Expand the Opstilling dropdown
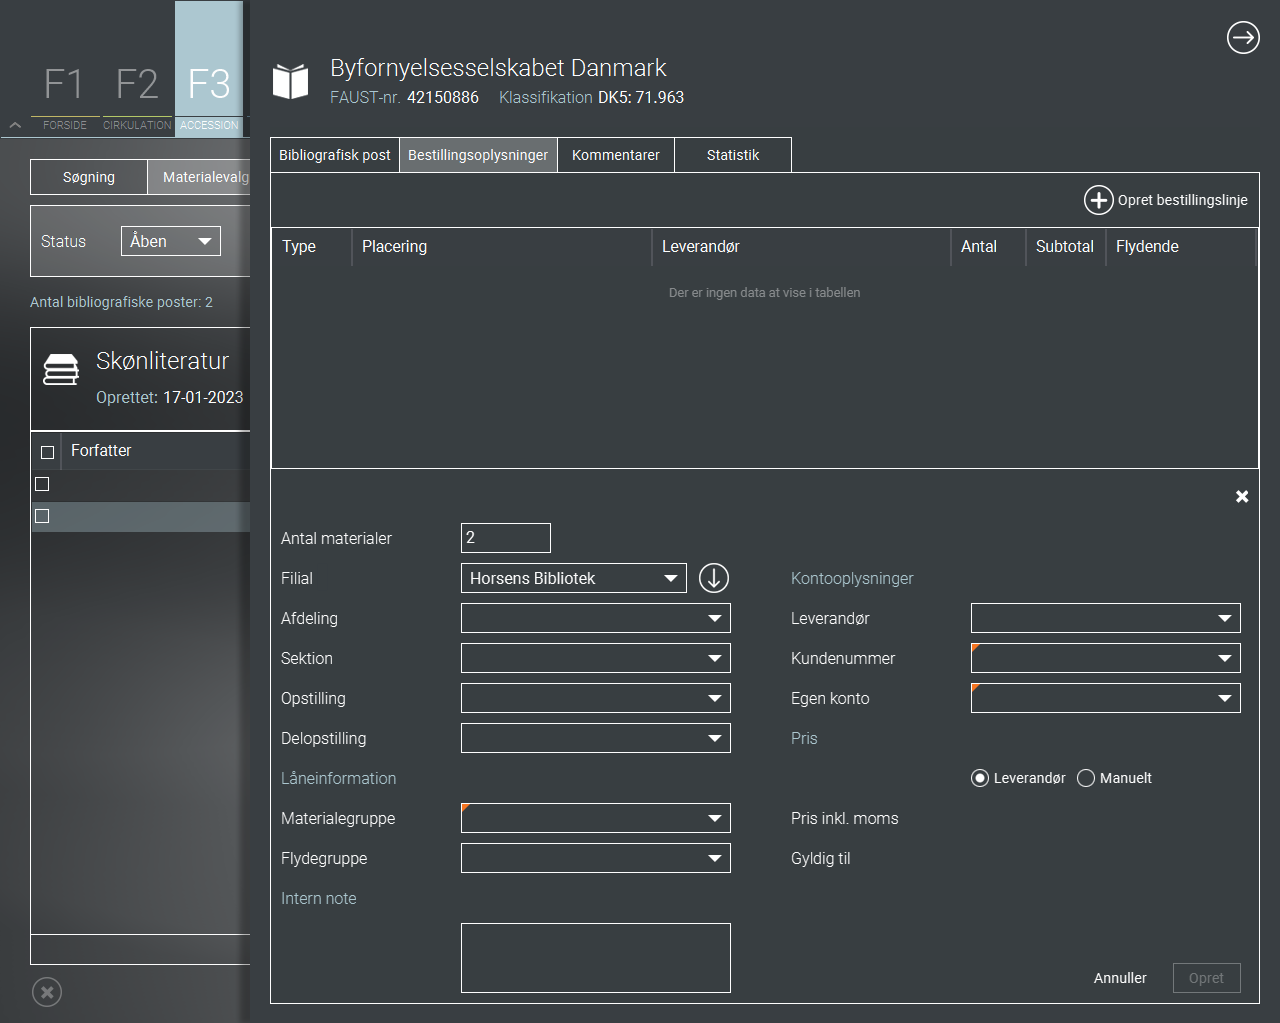 point(596,698)
